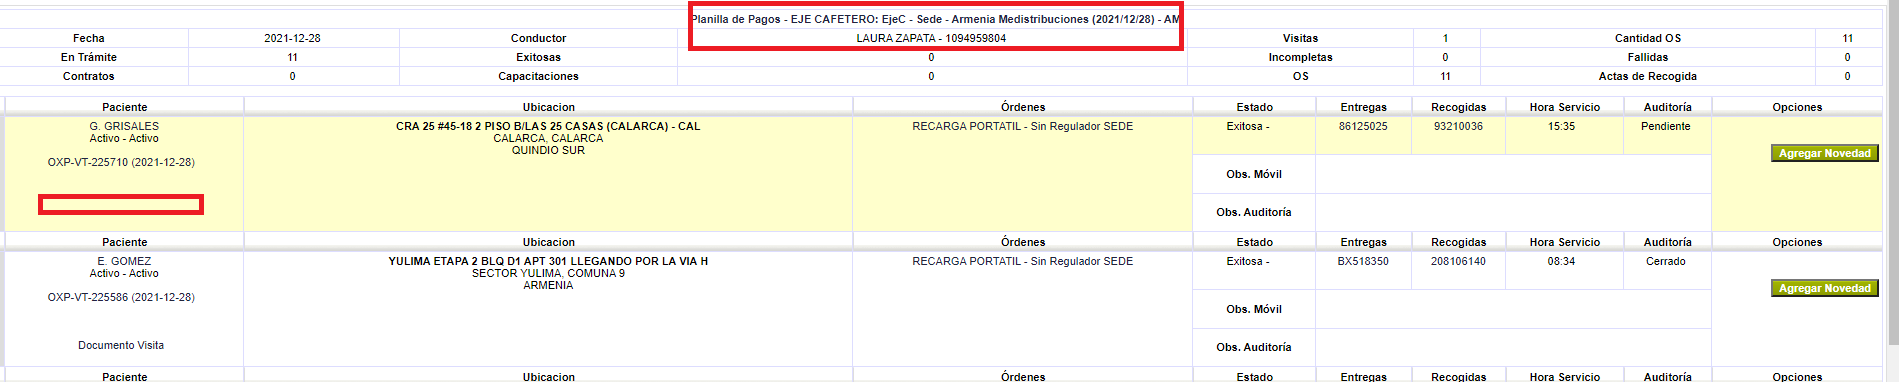This screenshot has height=382, width=1899.
Task: Click Obs. Móvil field for G. GRISALES
Action: pos(1513,174)
